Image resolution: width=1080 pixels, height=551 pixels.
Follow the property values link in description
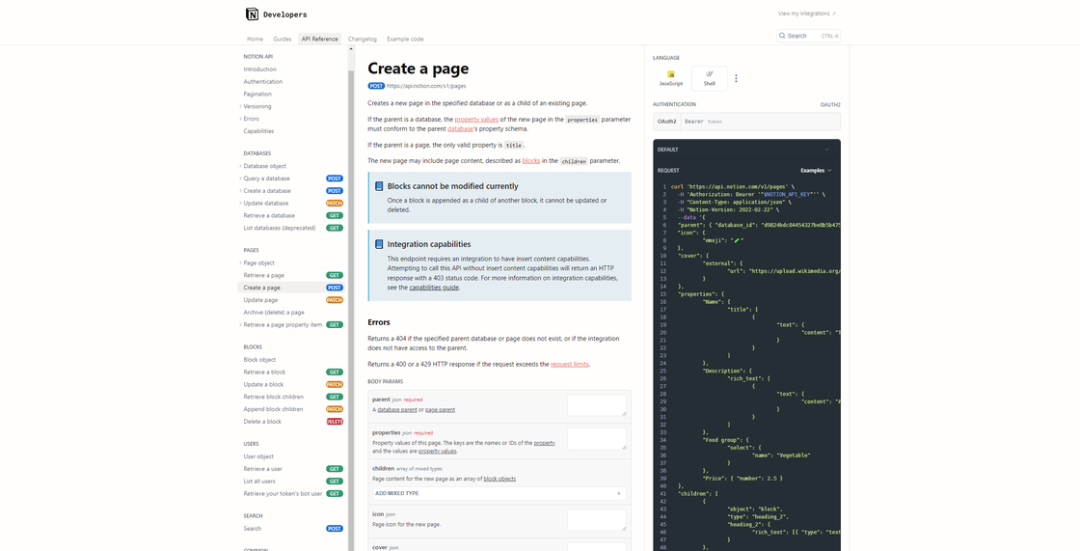click(x=476, y=119)
